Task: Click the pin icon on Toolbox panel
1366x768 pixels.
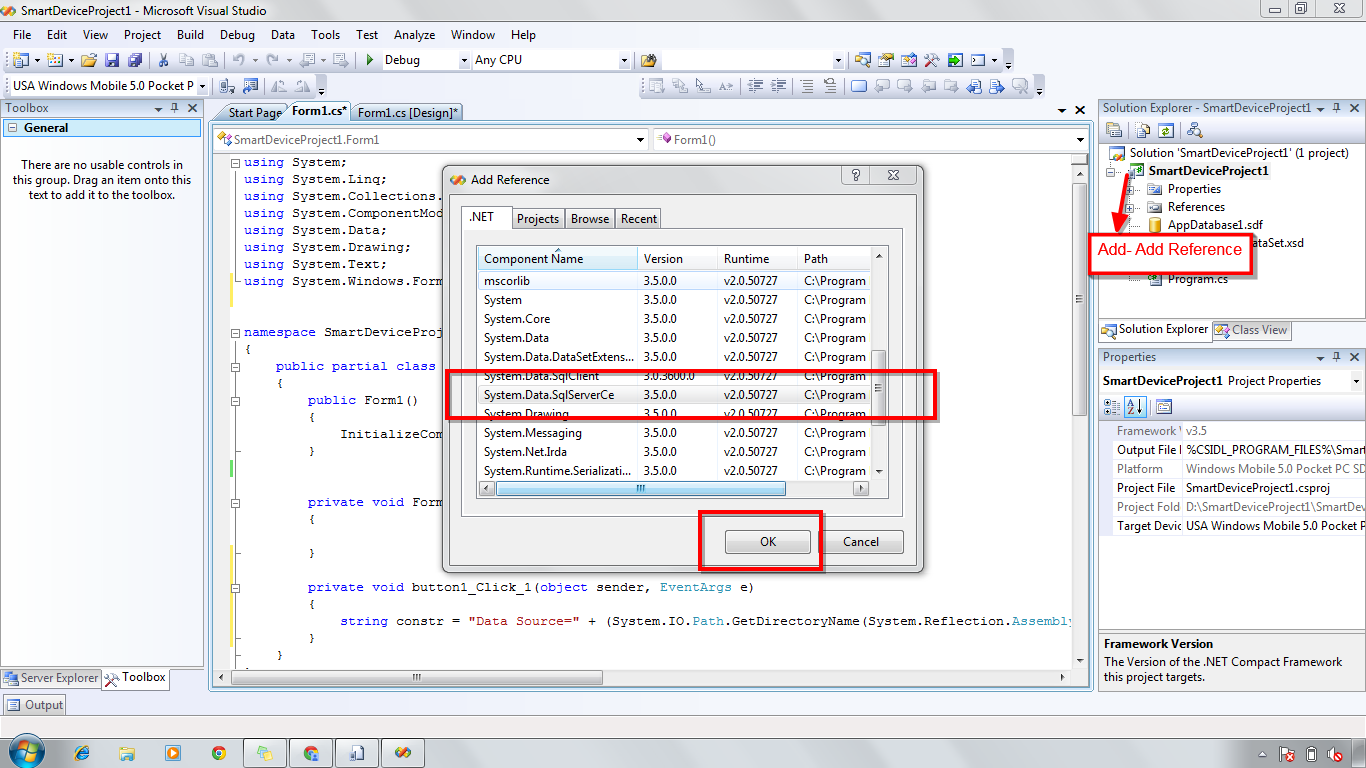Action: click(174, 108)
